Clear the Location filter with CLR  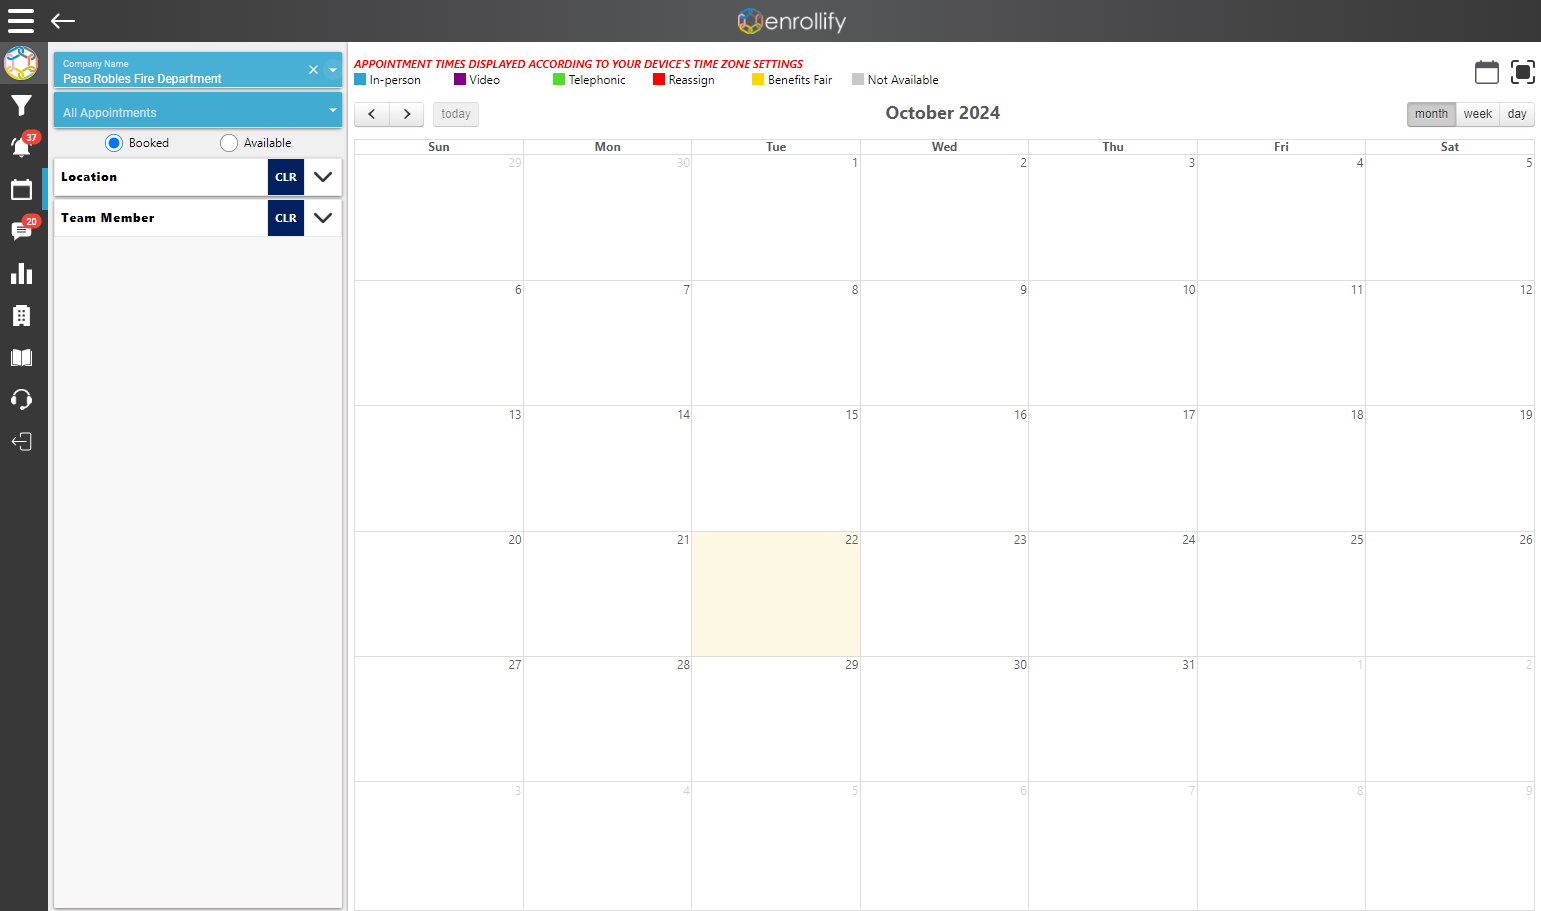[286, 177]
